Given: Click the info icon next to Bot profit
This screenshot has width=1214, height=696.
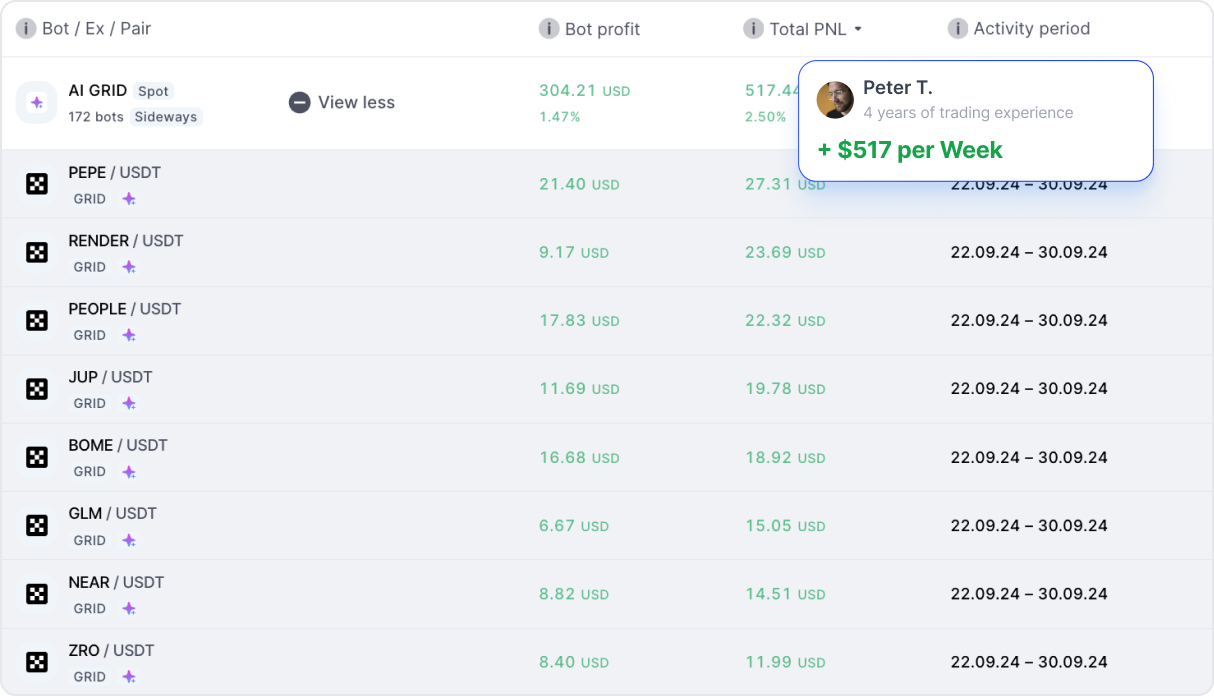Looking at the screenshot, I should tap(549, 28).
